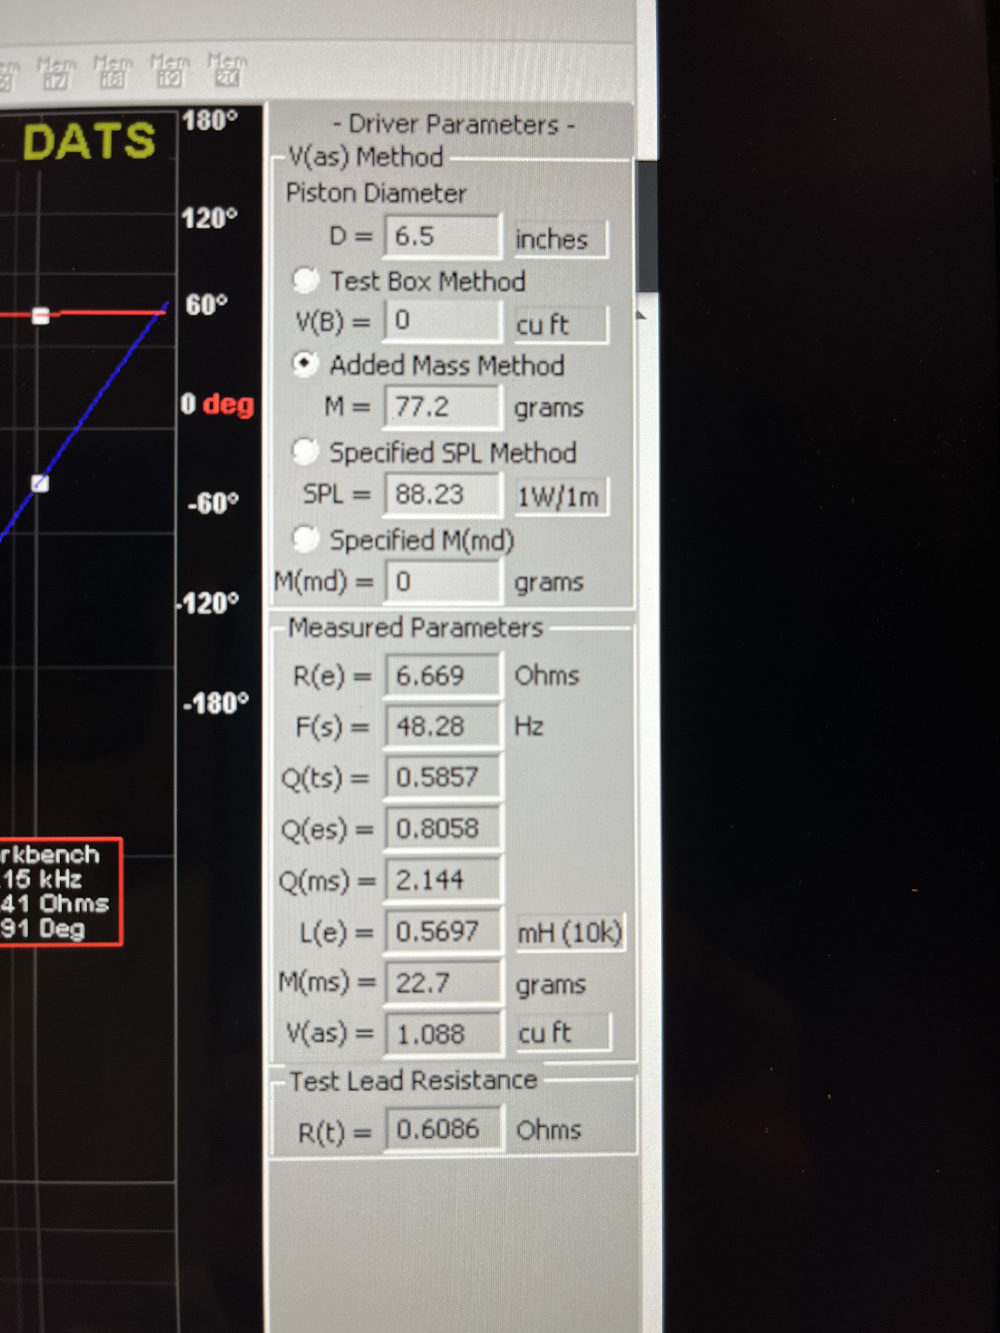Viewport: 1000px width, 1333px height.
Task: Select the Test Box Method radio button
Action: (306, 280)
